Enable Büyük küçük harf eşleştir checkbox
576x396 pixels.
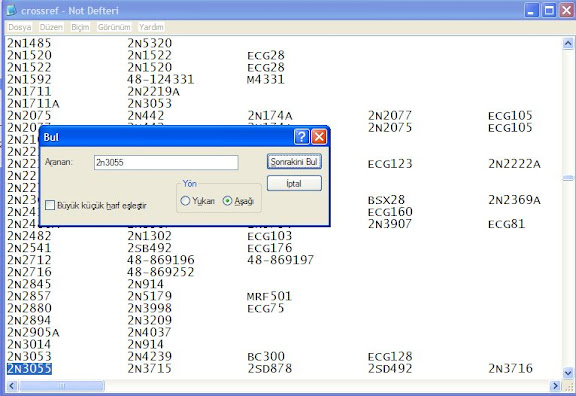[x=50, y=205]
